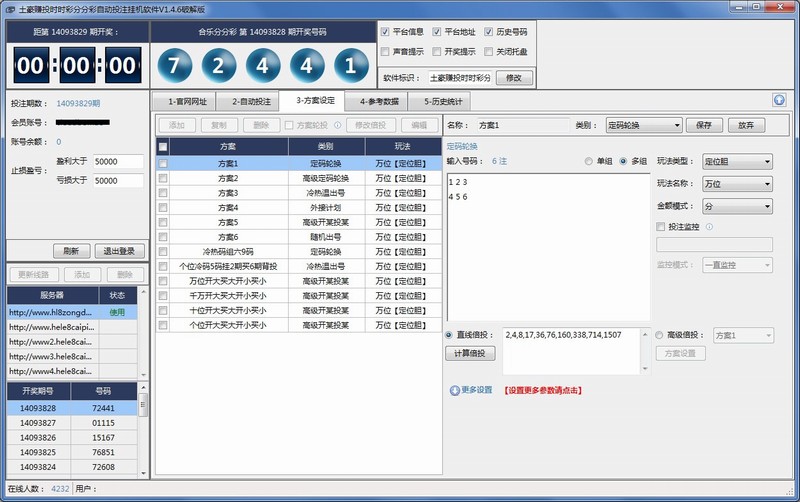Click the last lottery ball showing 1

coord(349,67)
